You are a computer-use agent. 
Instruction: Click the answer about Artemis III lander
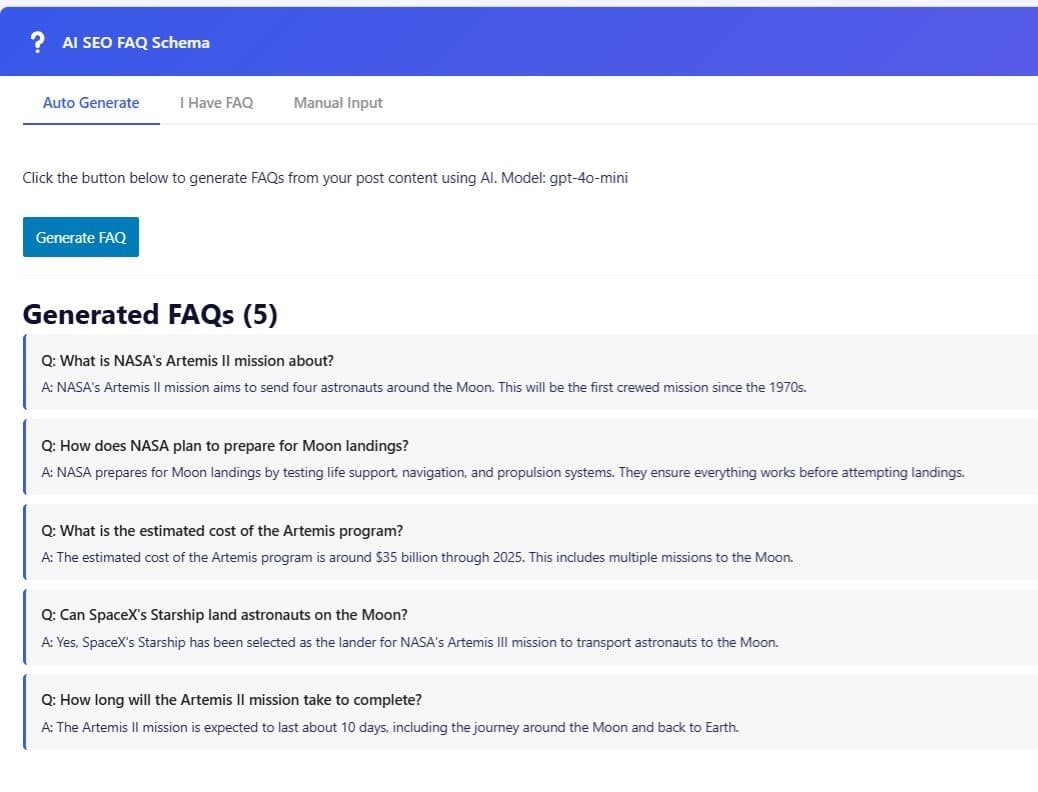(x=410, y=642)
